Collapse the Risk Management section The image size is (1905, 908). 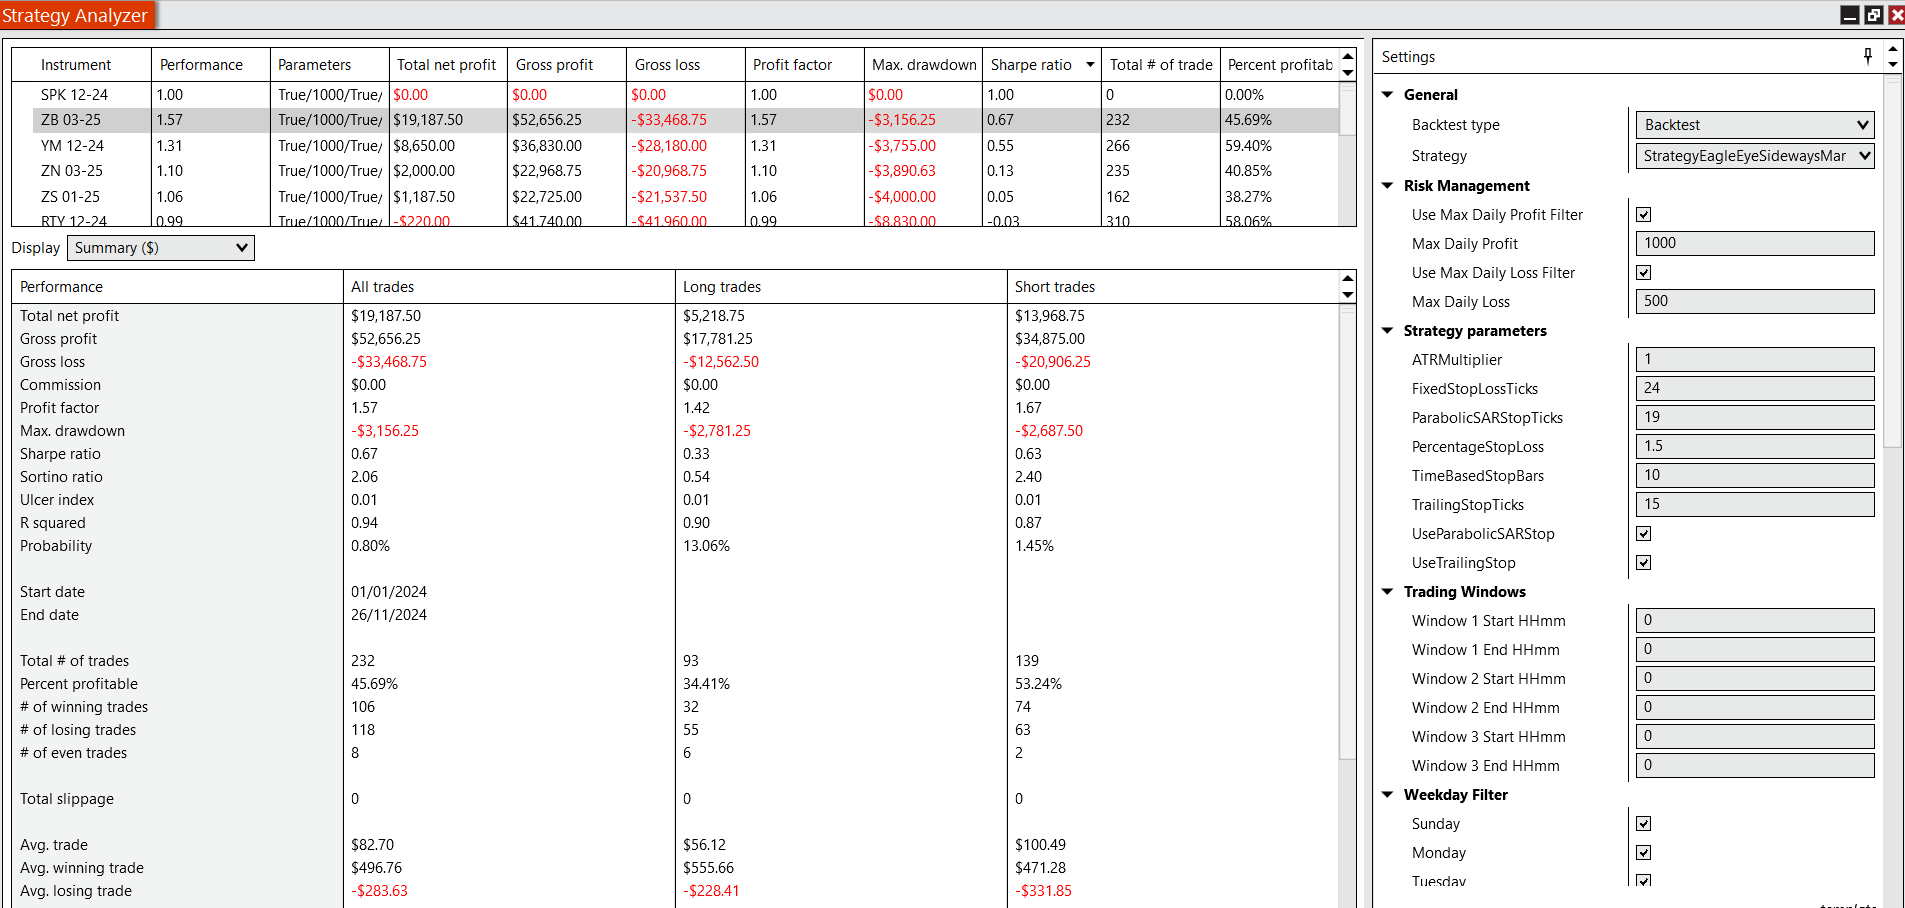(x=1388, y=186)
